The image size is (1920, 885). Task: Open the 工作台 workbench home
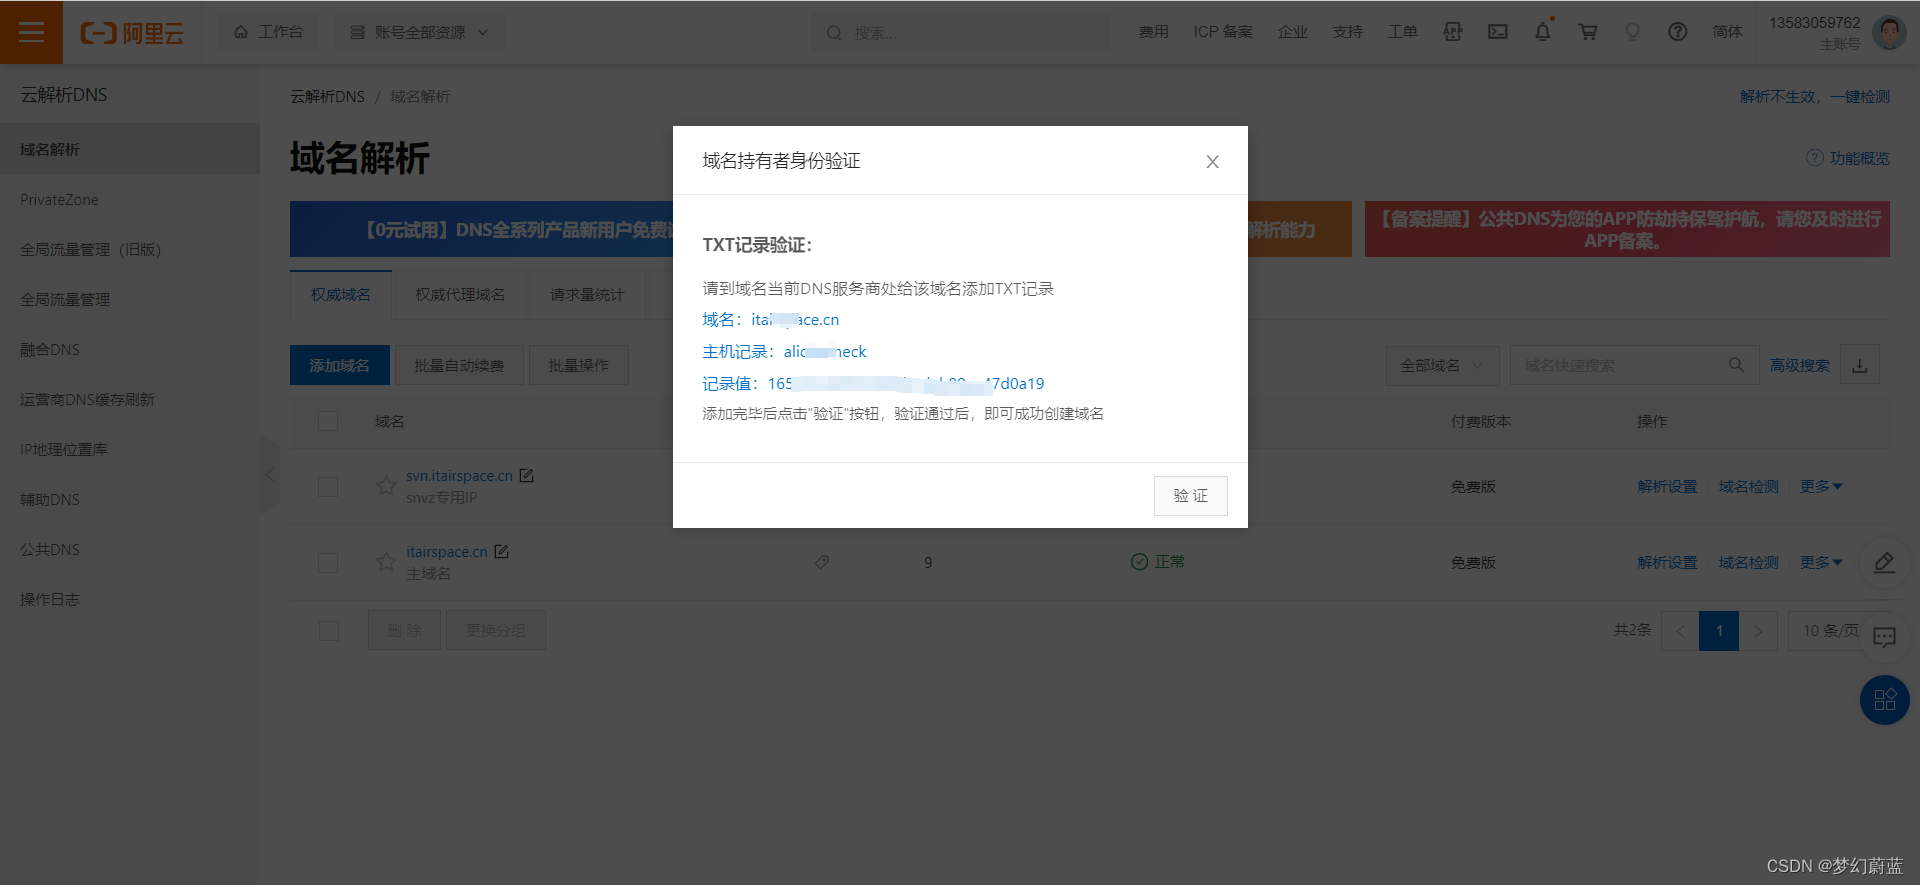pos(268,32)
